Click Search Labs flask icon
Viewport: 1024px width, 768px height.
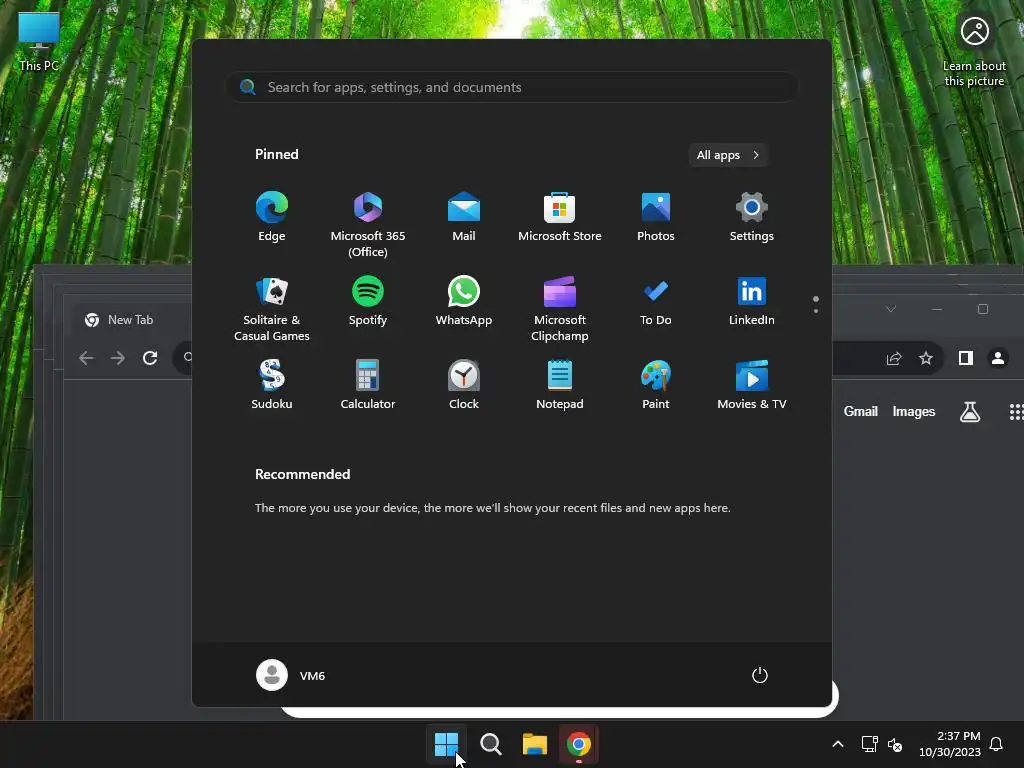point(970,411)
